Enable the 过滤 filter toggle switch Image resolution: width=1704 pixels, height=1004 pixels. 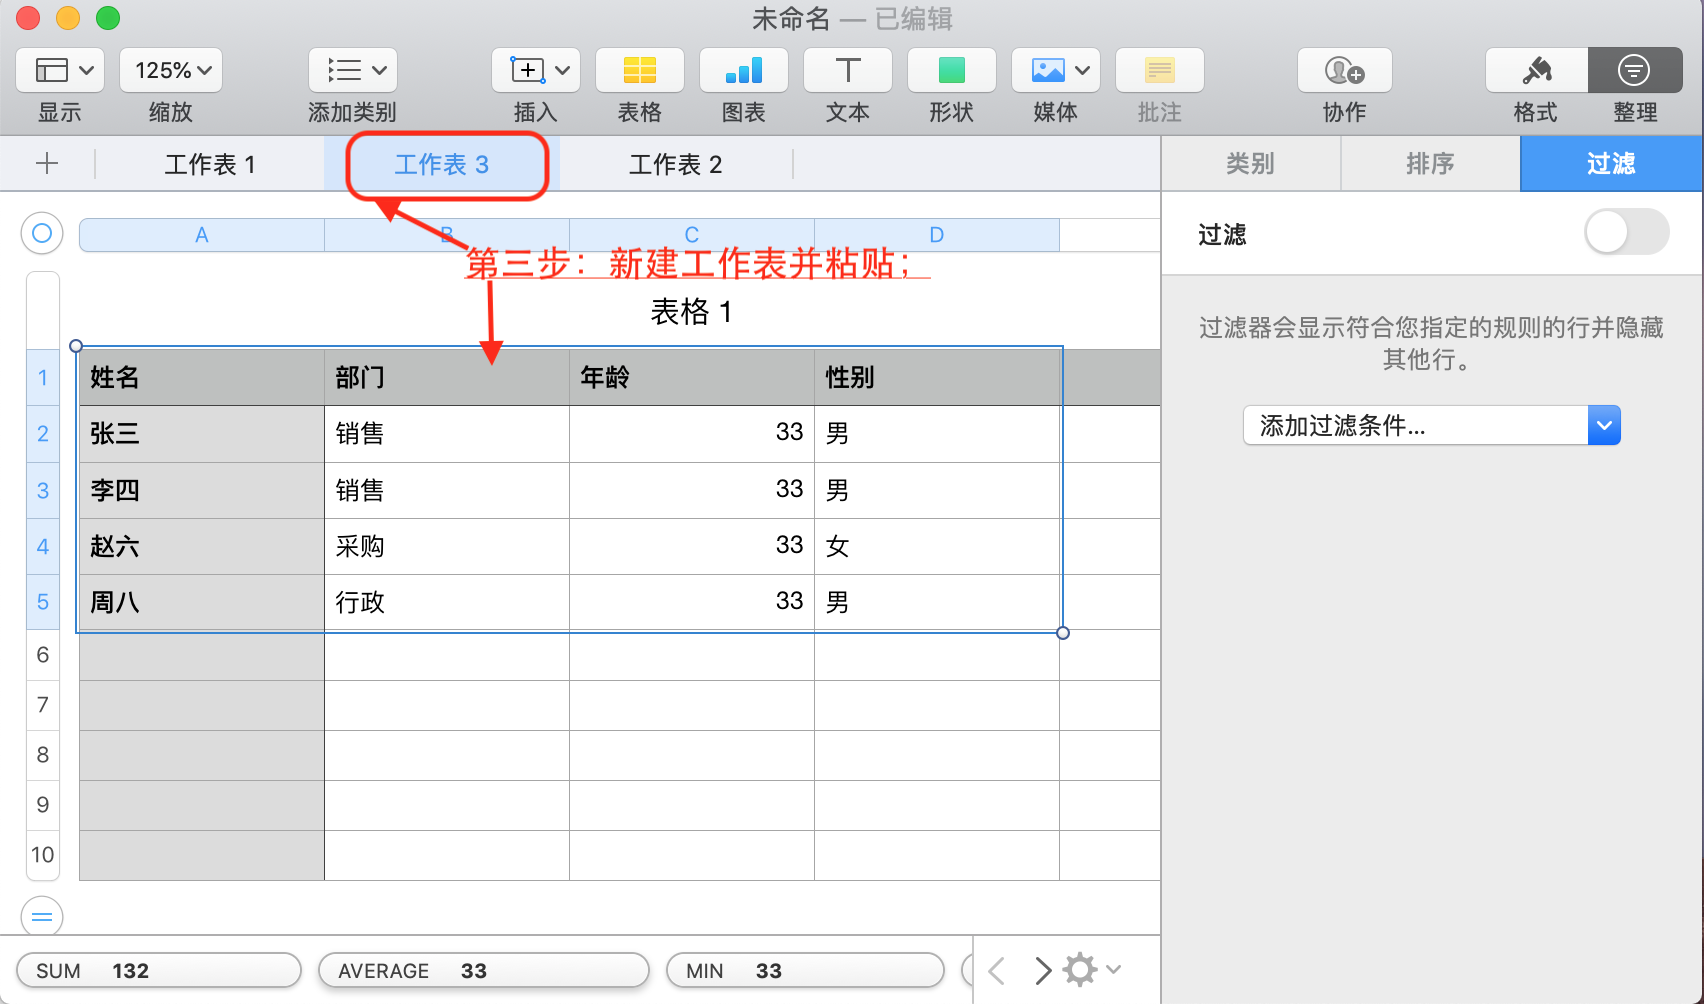[x=1626, y=233]
